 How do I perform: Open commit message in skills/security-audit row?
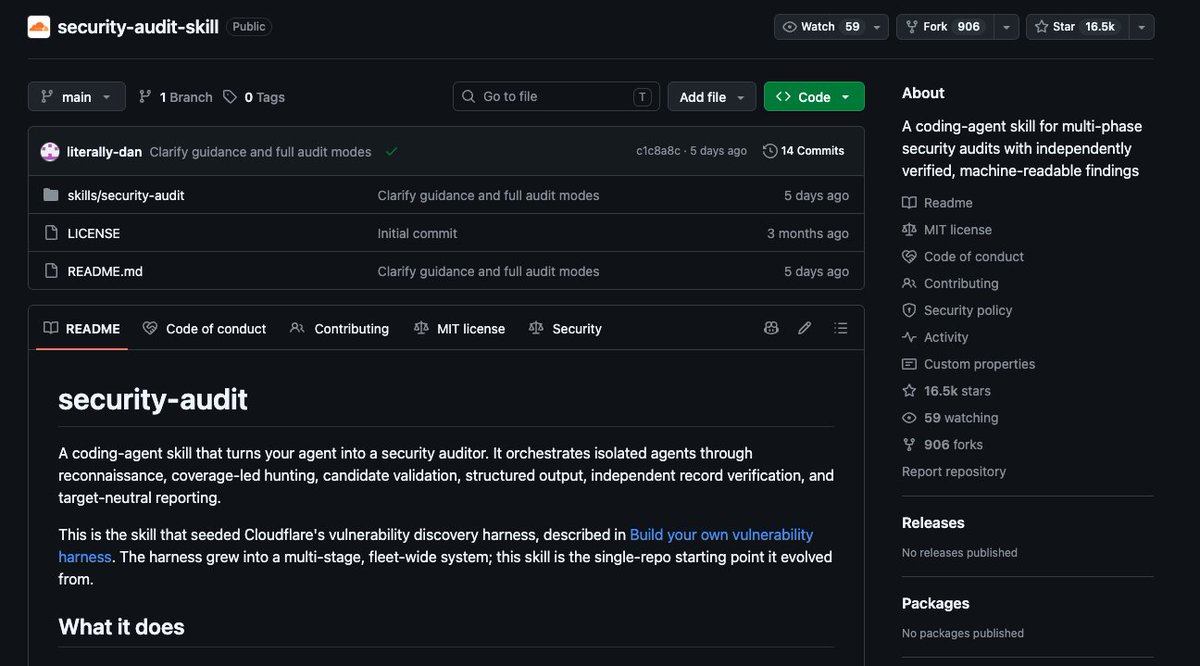coord(488,195)
